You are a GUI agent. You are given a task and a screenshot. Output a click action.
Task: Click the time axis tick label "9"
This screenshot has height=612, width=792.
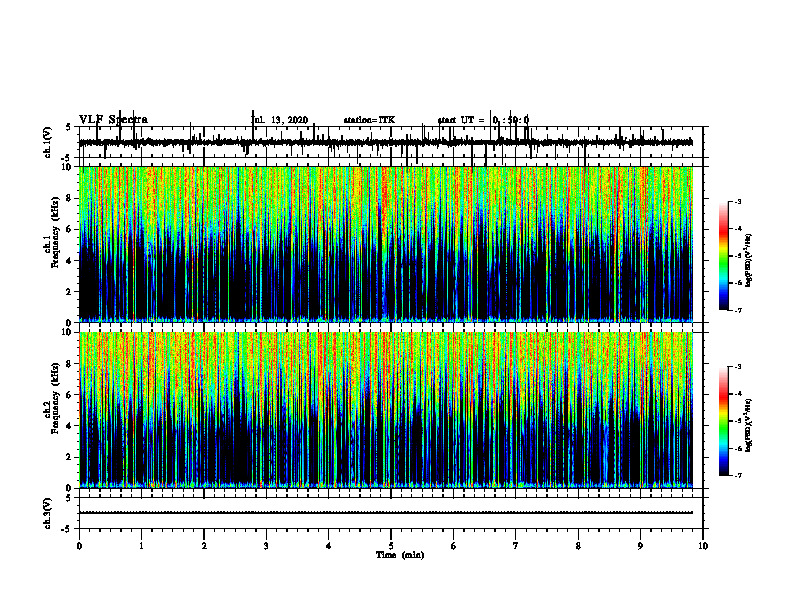(x=640, y=546)
